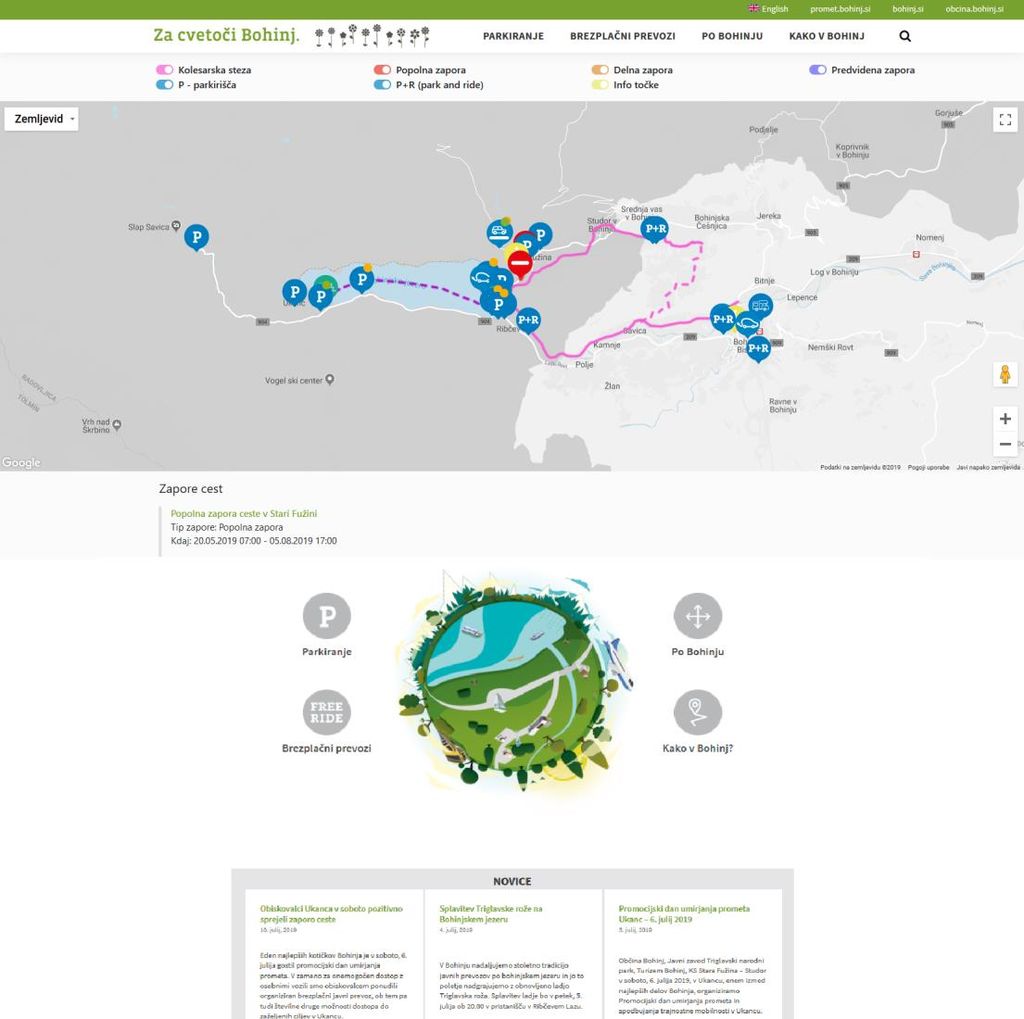Image resolution: width=1024 pixels, height=1019 pixels.
Task: Toggle the Popolna zapora layer
Action: tap(382, 70)
